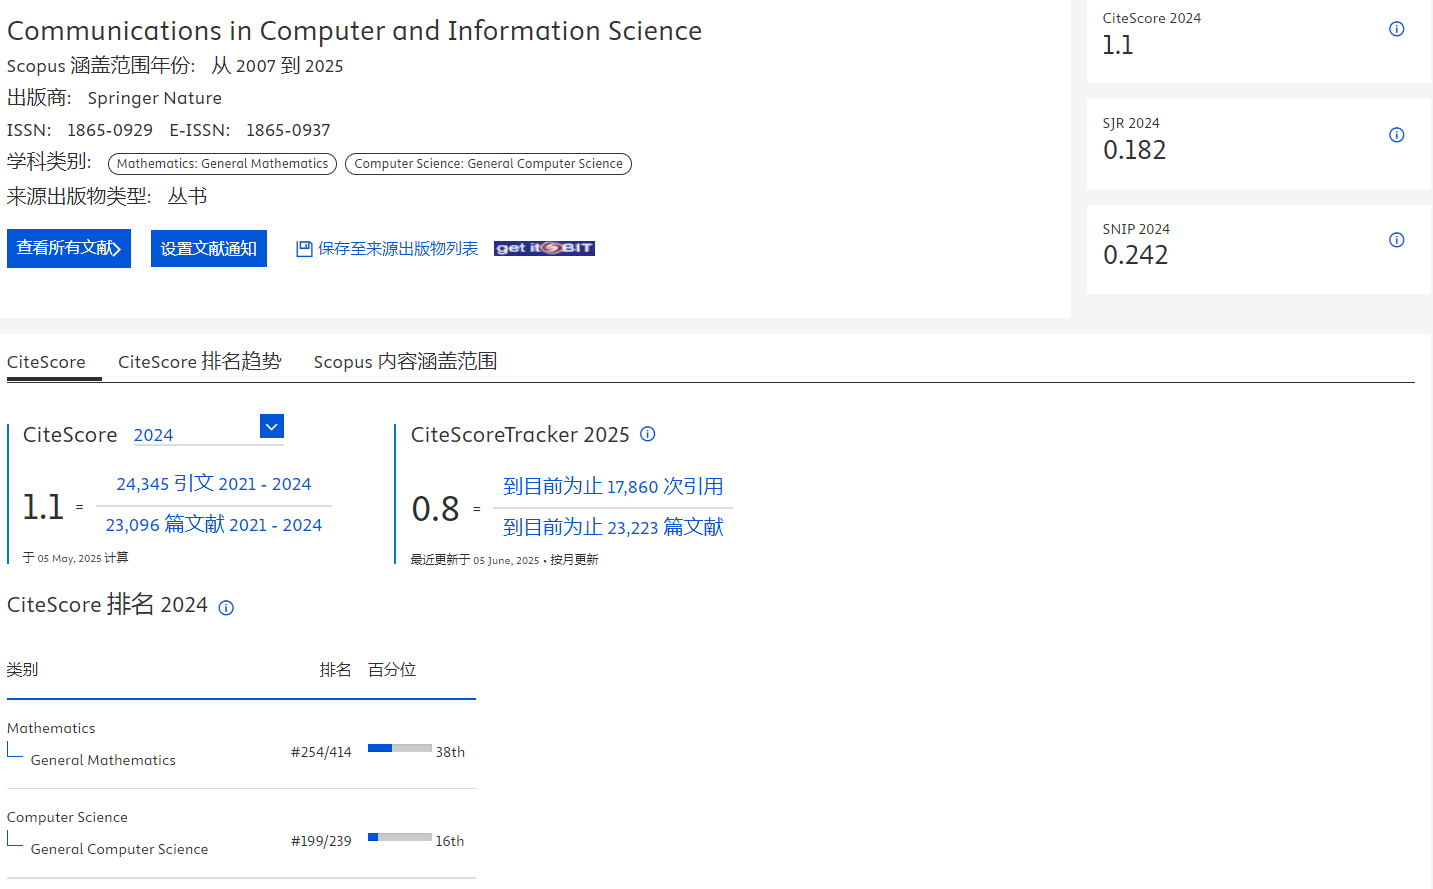Image resolution: width=1433 pixels, height=889 pixels.
Task: Click the get it BIT logo
Action: 544,248
